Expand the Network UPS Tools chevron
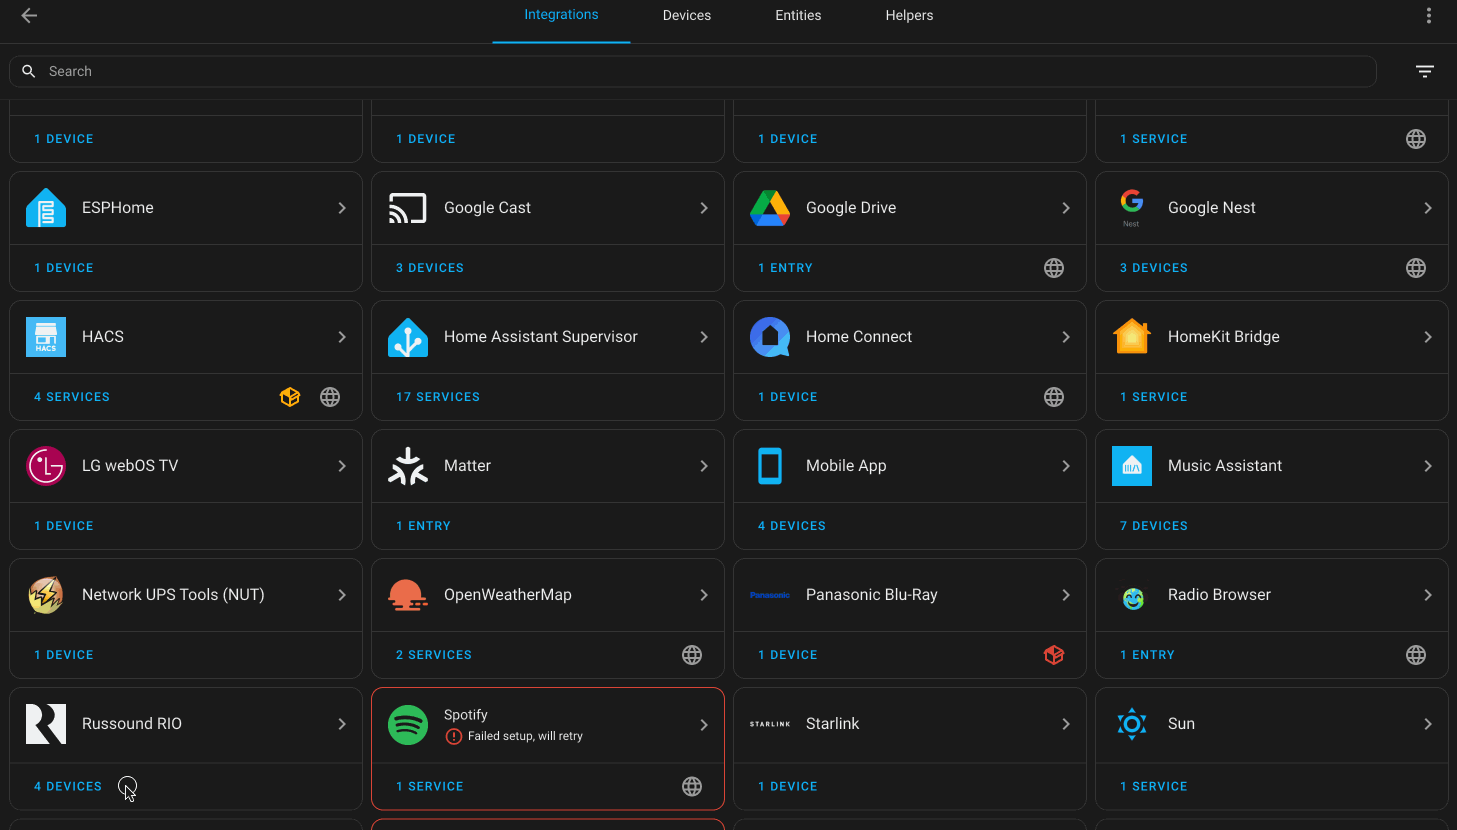This screenshot has height=830, width=1457. click(342, 595)
